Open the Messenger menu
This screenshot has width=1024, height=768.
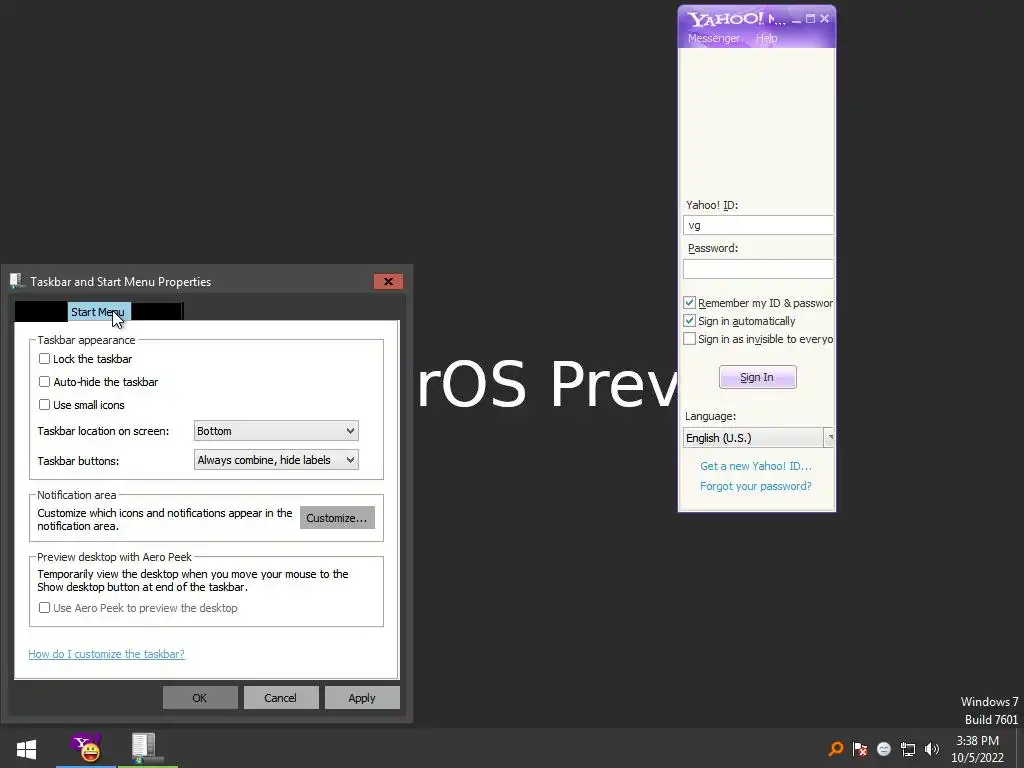(x=714, y=38)
